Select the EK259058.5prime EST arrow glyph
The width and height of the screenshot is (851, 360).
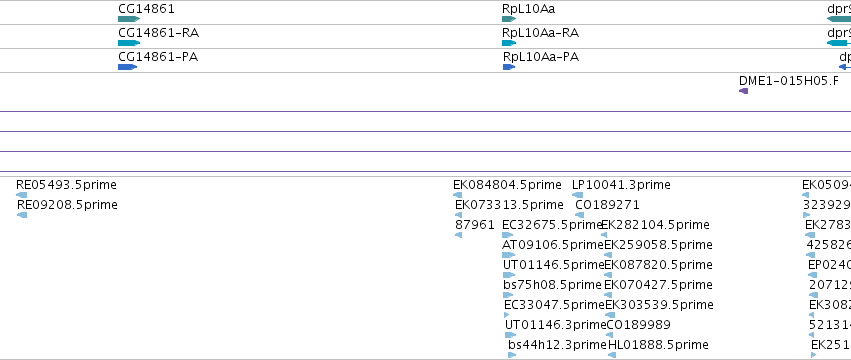(608, 255)
